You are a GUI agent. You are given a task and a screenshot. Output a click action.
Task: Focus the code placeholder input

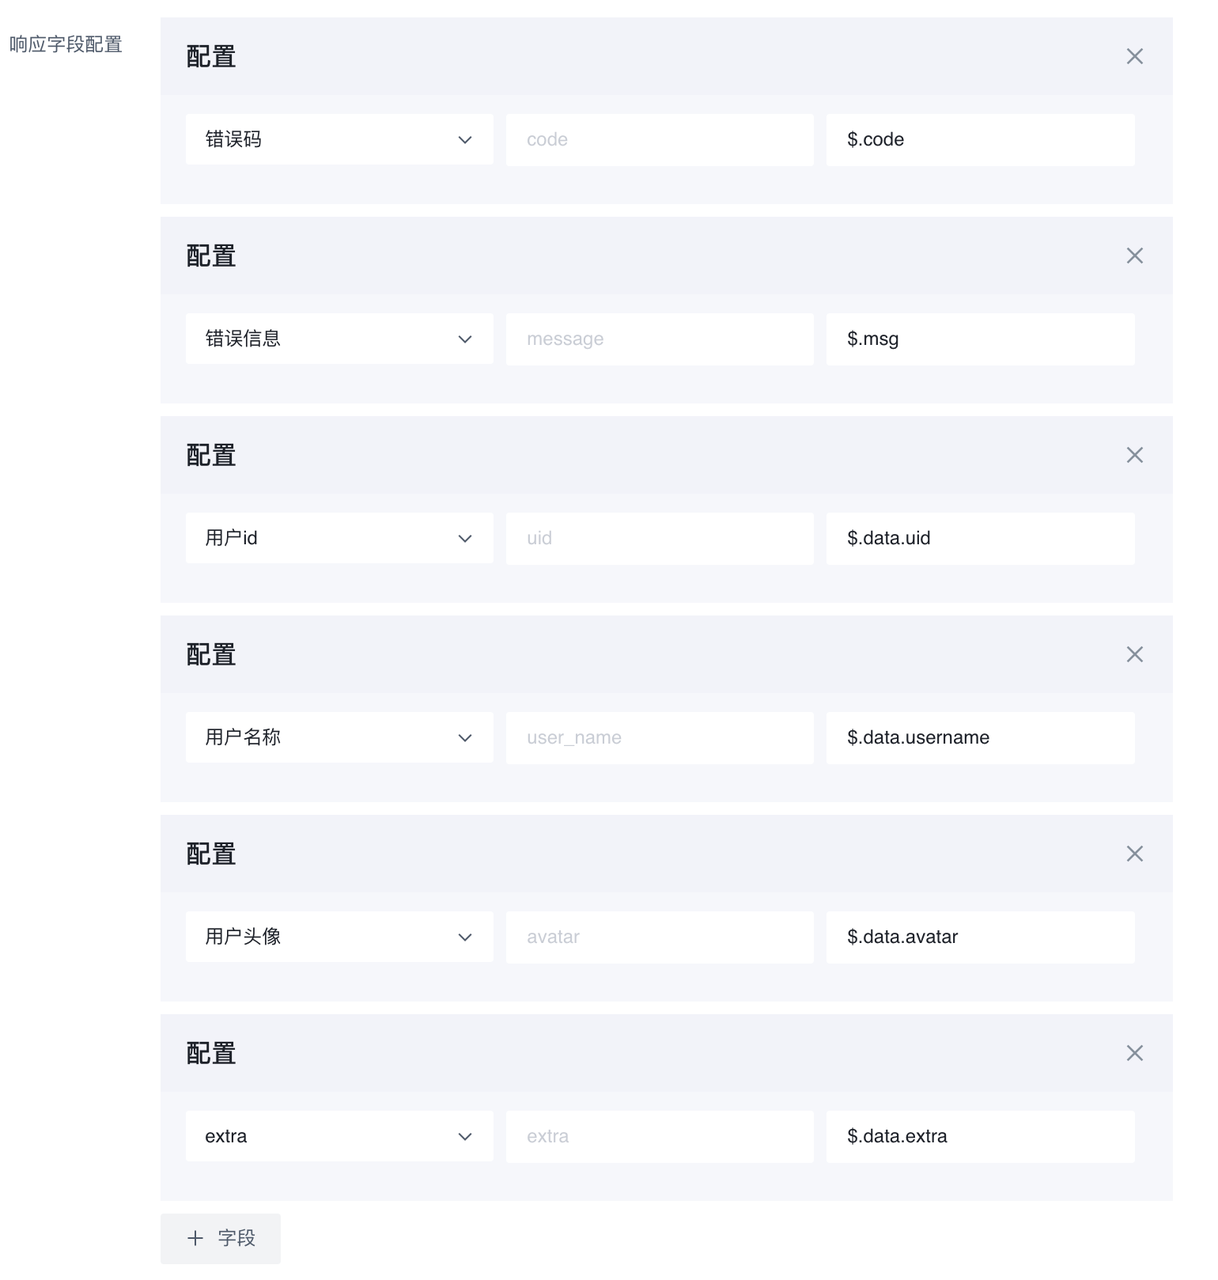659,139
